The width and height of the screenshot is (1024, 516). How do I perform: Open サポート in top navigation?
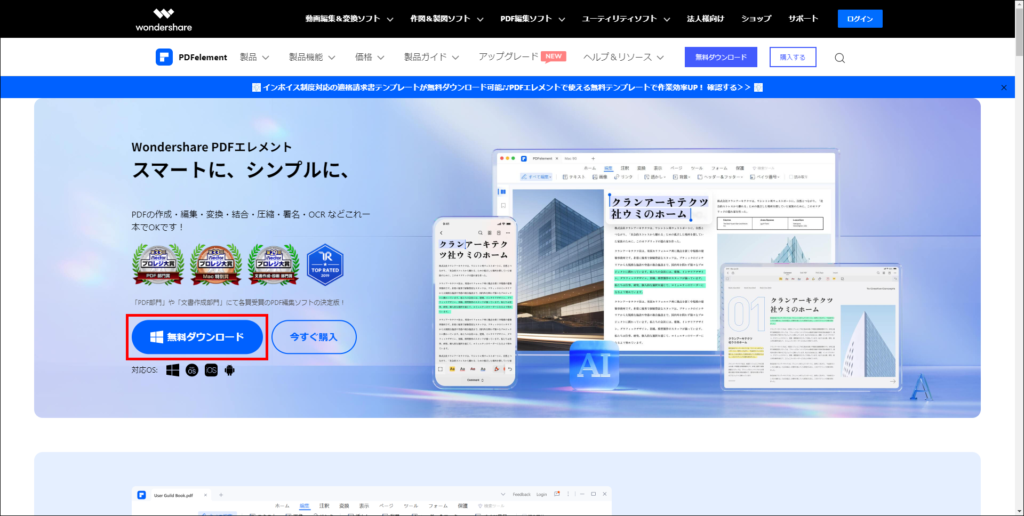803,19
